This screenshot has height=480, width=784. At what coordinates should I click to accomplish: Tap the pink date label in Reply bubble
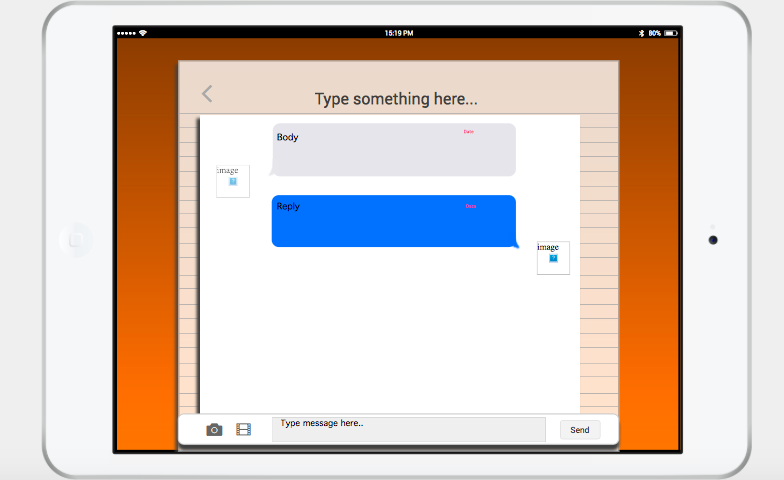pos(470,206)
